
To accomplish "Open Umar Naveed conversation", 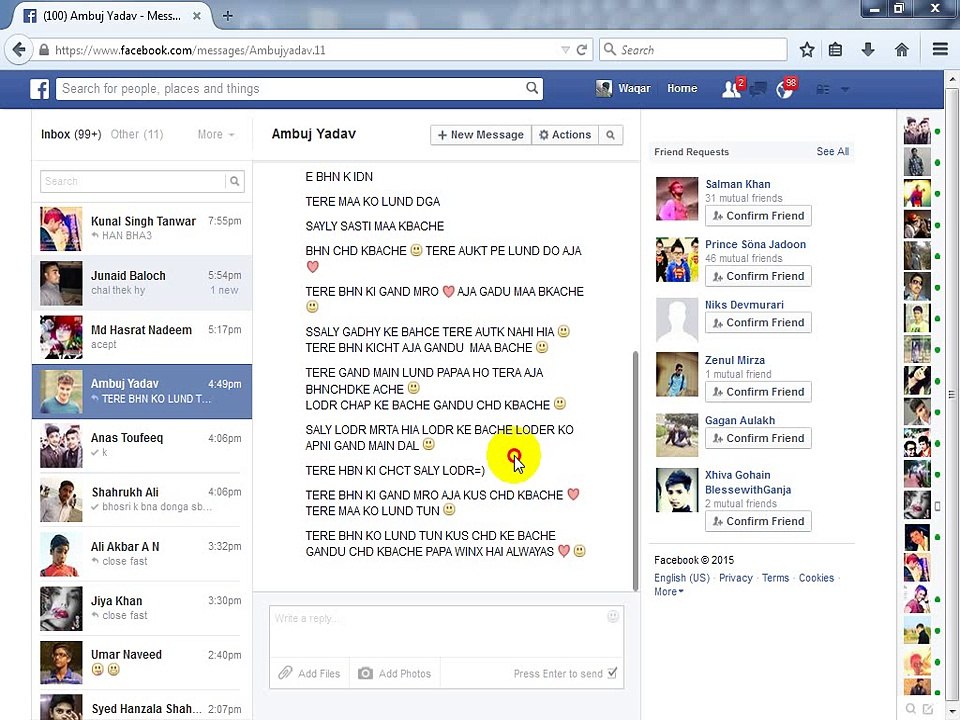I will coord(142,662).
